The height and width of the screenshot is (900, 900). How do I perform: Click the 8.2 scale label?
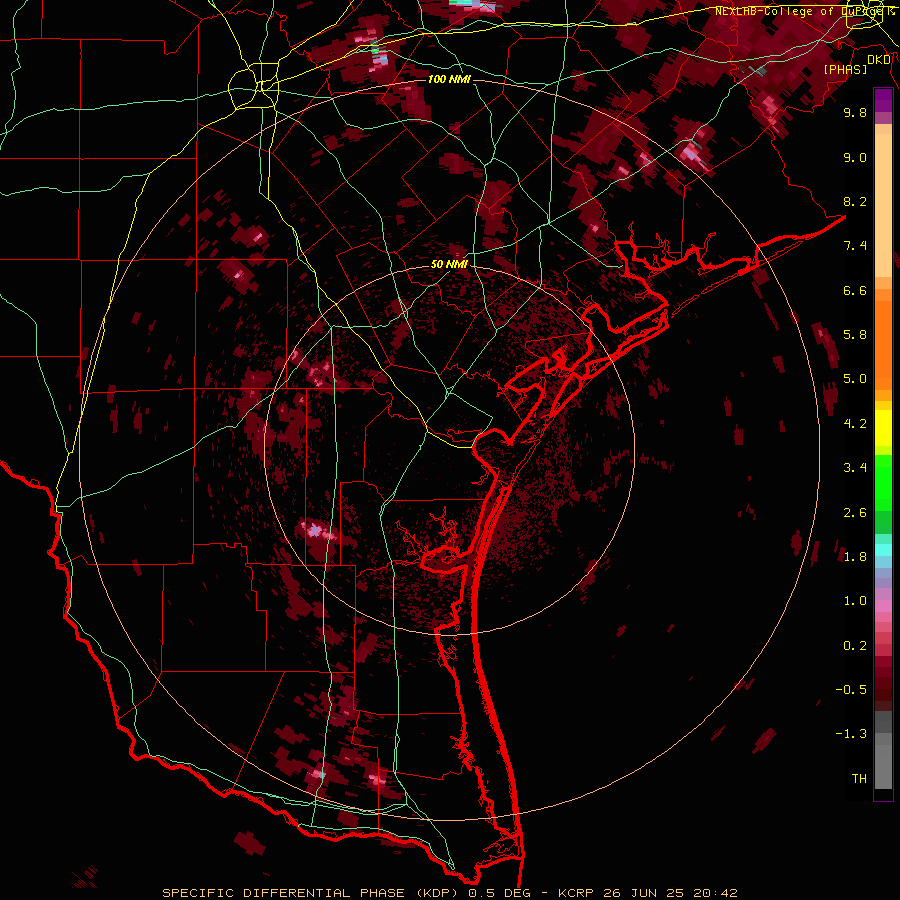click(855, 201)
